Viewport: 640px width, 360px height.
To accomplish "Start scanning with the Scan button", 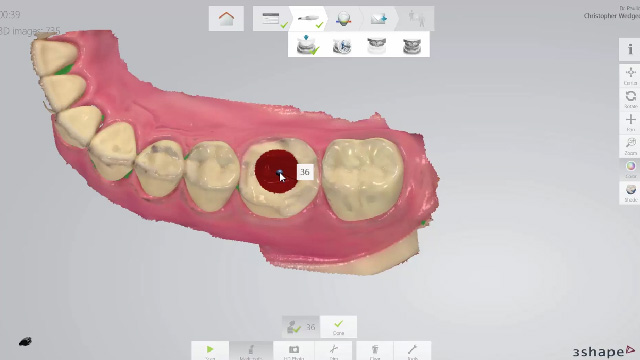I will 210,351.
